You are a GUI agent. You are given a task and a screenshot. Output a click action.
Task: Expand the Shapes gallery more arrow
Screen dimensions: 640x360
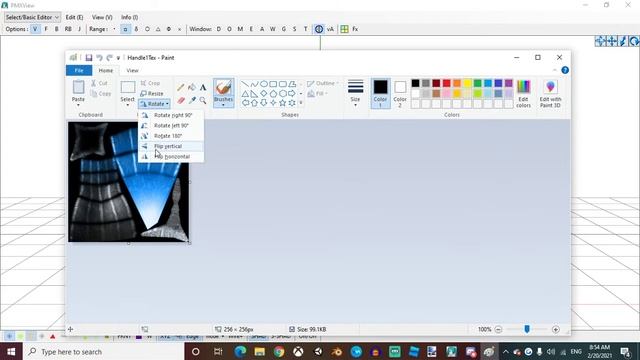coord(301,103)
